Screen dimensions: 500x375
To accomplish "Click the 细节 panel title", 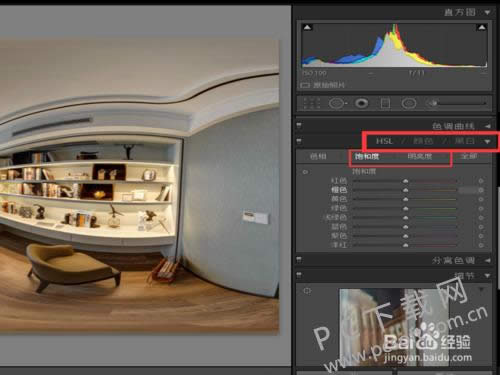I will (464, 276).
